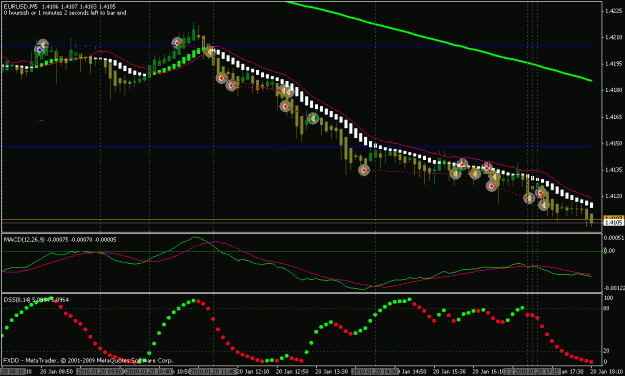625x376 pixels.
Task: Click the 1.4180 price axis label
Action: click(x=614, y=90)
